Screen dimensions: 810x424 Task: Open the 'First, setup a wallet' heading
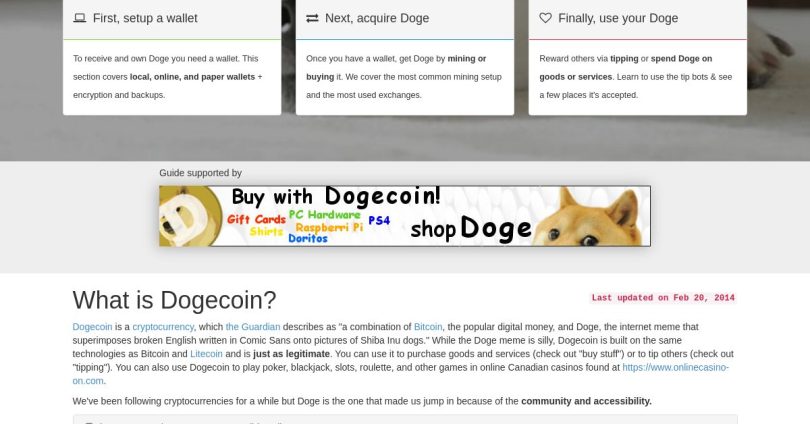[x=145, y=18]
